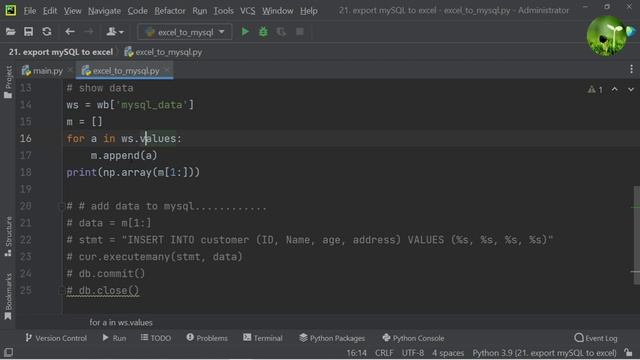Click the print statement on line 18
The height and width of the screenshot is (360, 640).
133,172
